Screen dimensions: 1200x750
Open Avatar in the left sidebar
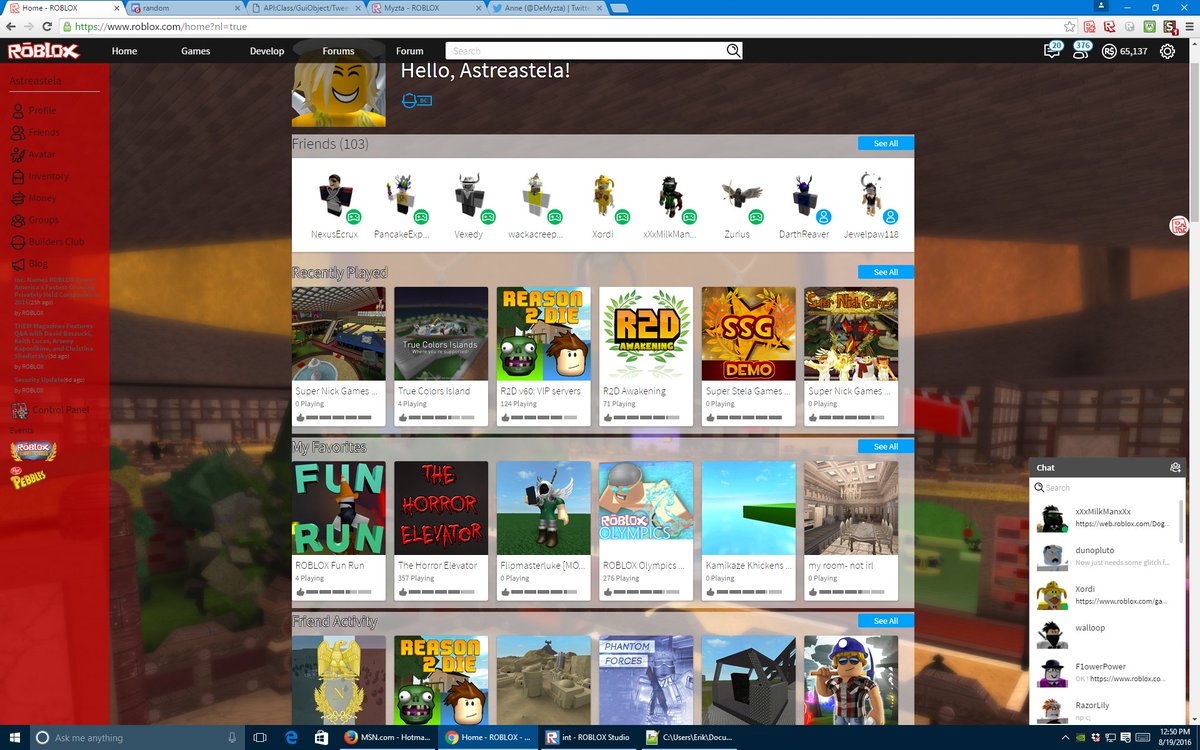pyautogui.click(x=33, y=154)
